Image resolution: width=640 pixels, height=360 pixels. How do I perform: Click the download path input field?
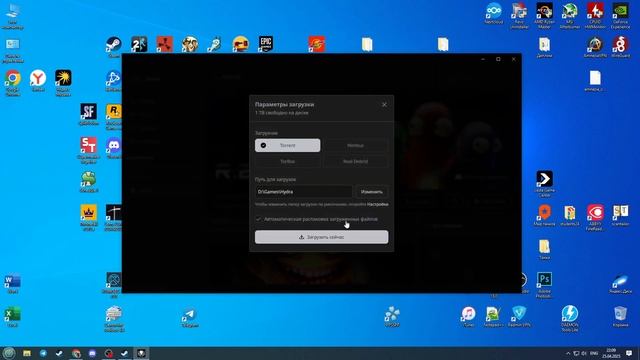[304, 192]
